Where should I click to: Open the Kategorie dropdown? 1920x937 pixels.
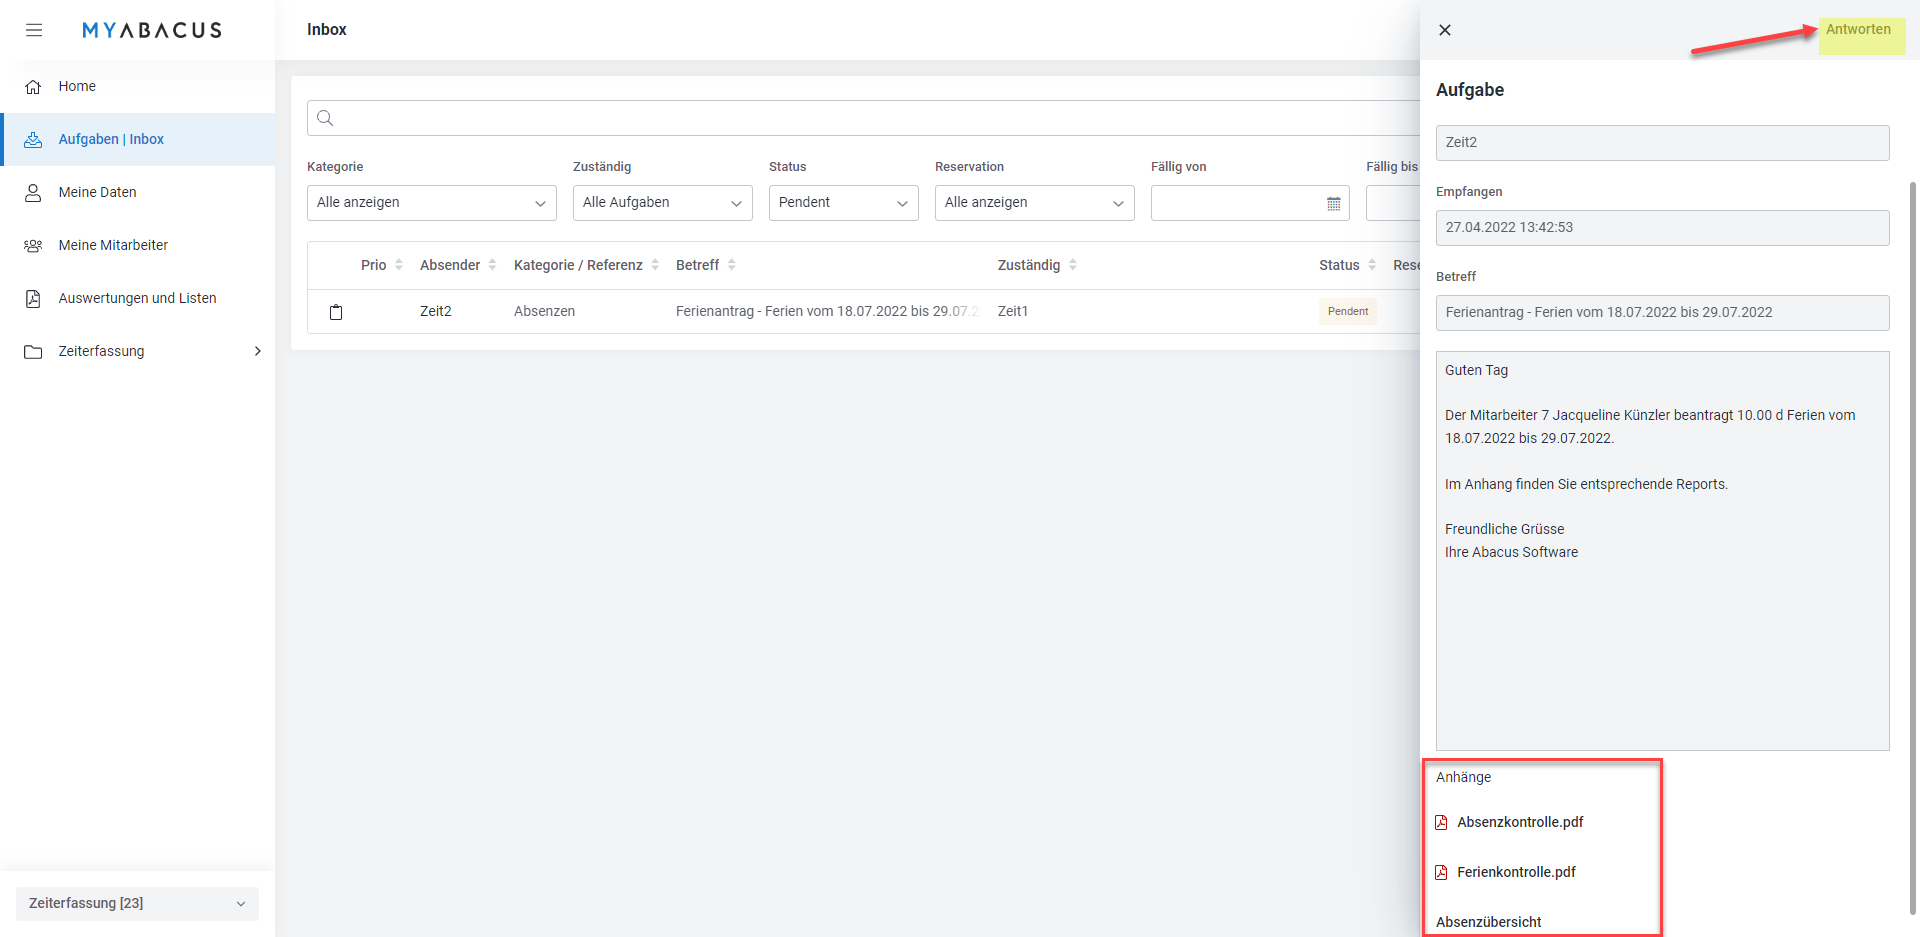tap(432, 203)
